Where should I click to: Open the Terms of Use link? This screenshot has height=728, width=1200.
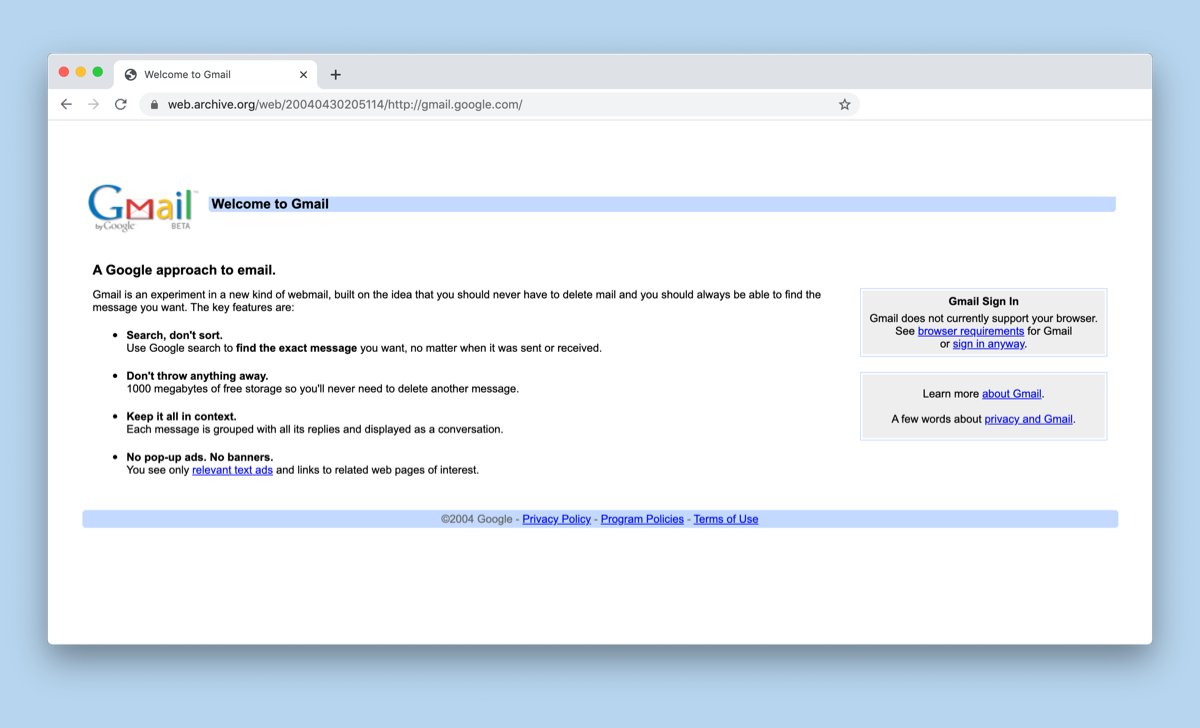pos(725,519)
